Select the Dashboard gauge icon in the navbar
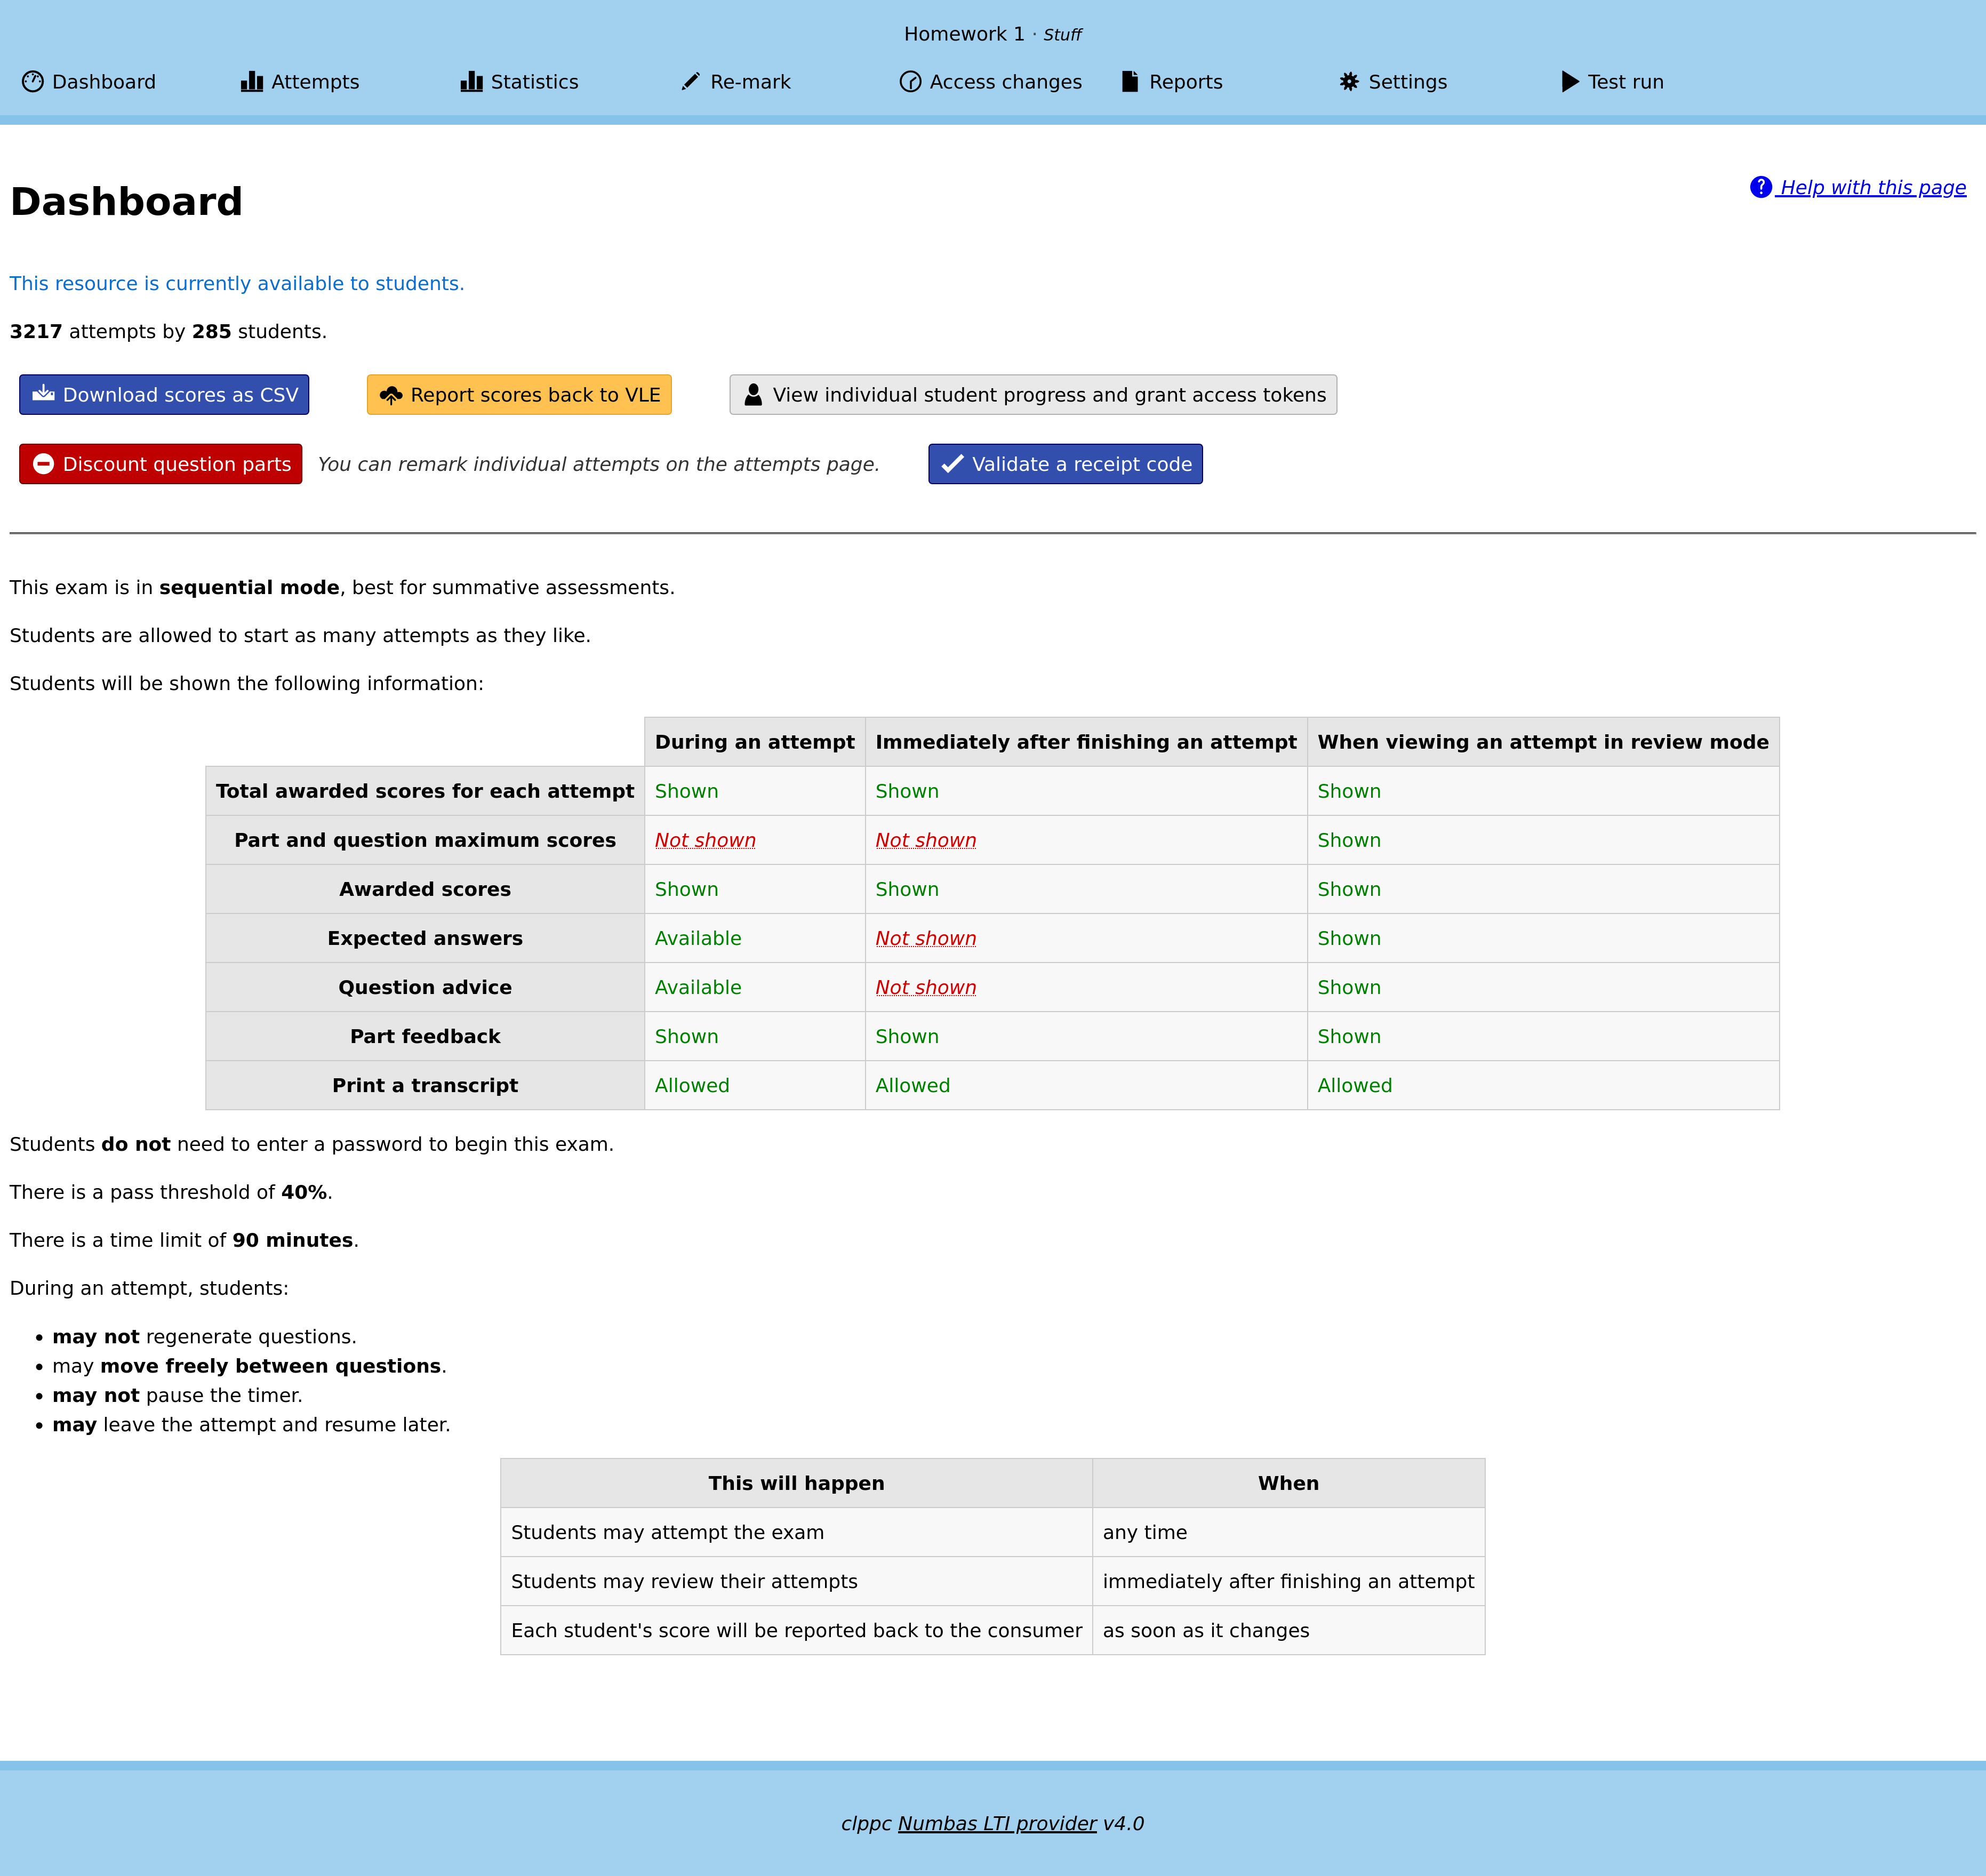The width and height of the screenshot is (1986, 1876). [x=32, y=81]
